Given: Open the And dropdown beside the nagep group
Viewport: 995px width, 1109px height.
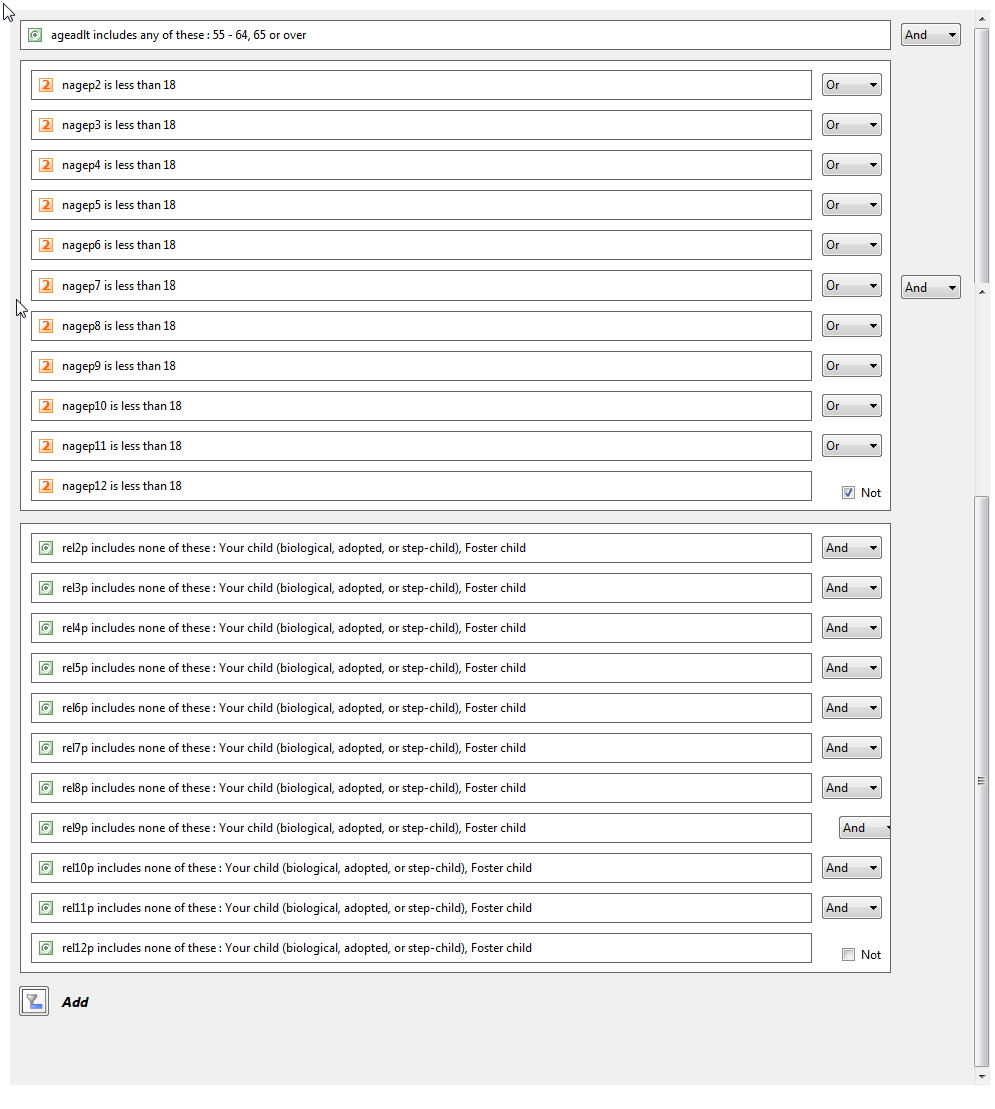Looking at the screenshot, I should click(x=931, y=287).
